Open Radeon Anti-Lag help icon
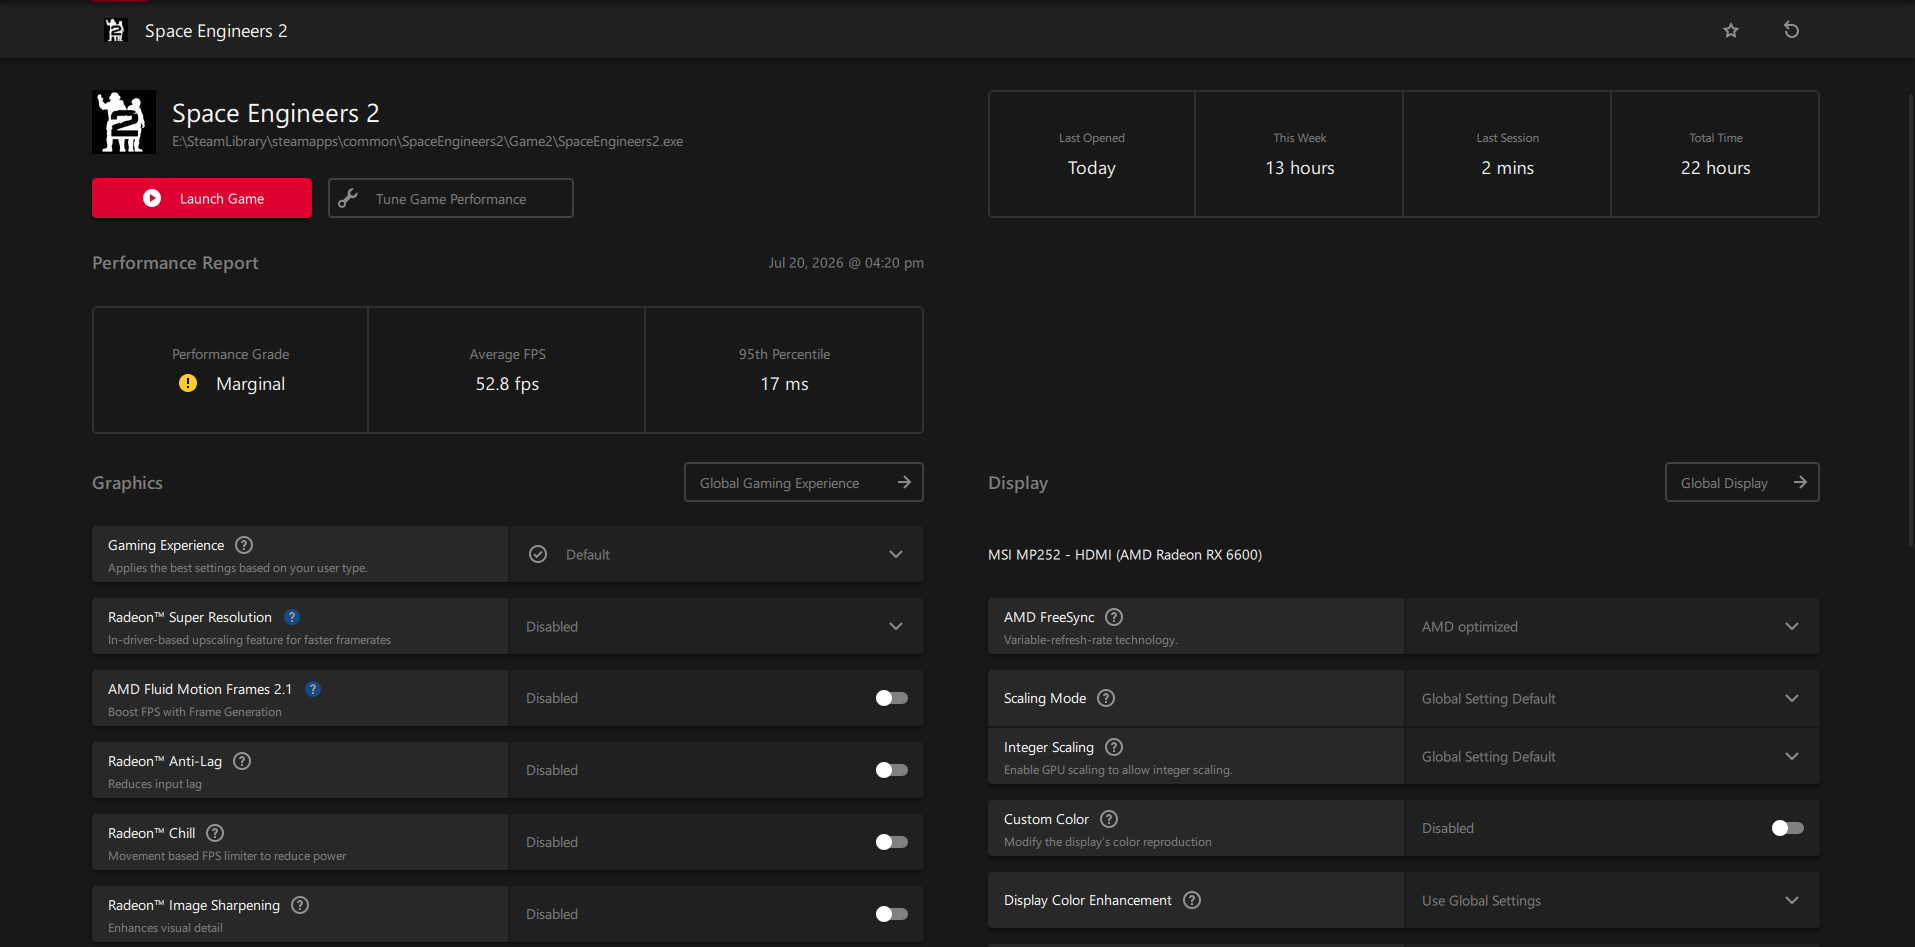1915x947 pixels. coord(242,761)
